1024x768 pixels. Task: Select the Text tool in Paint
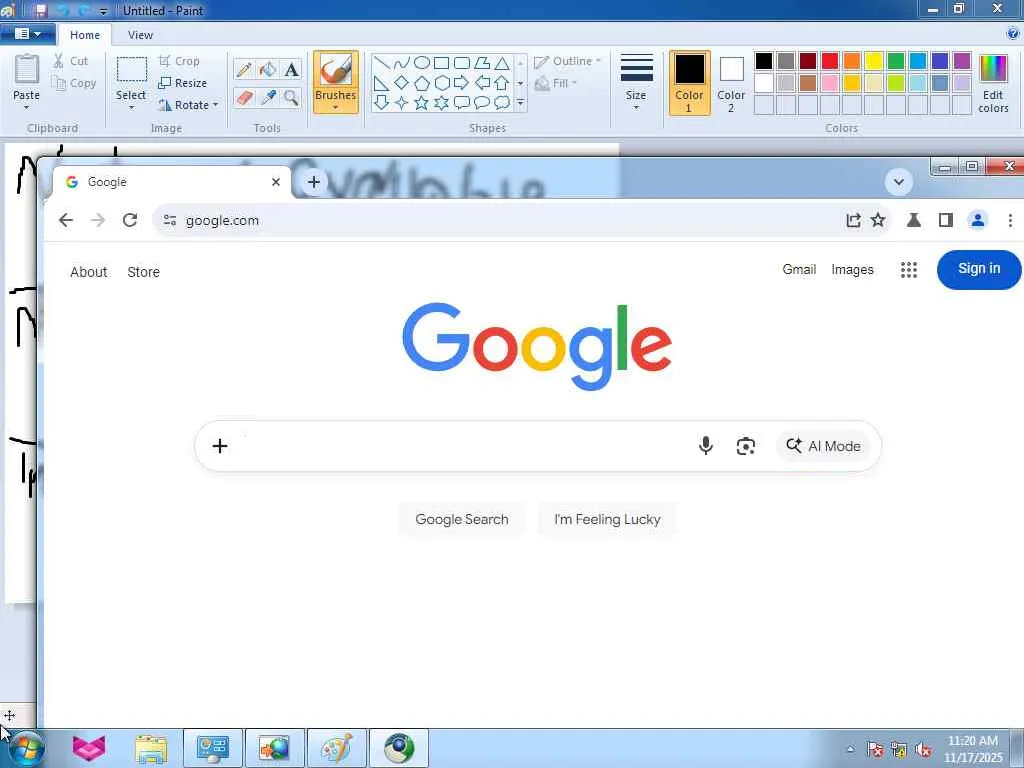coord(291,69)
